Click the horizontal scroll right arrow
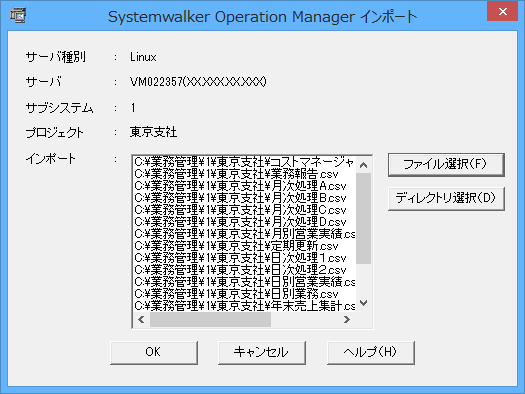The image size is (525, 394). (x=347, y=320)
